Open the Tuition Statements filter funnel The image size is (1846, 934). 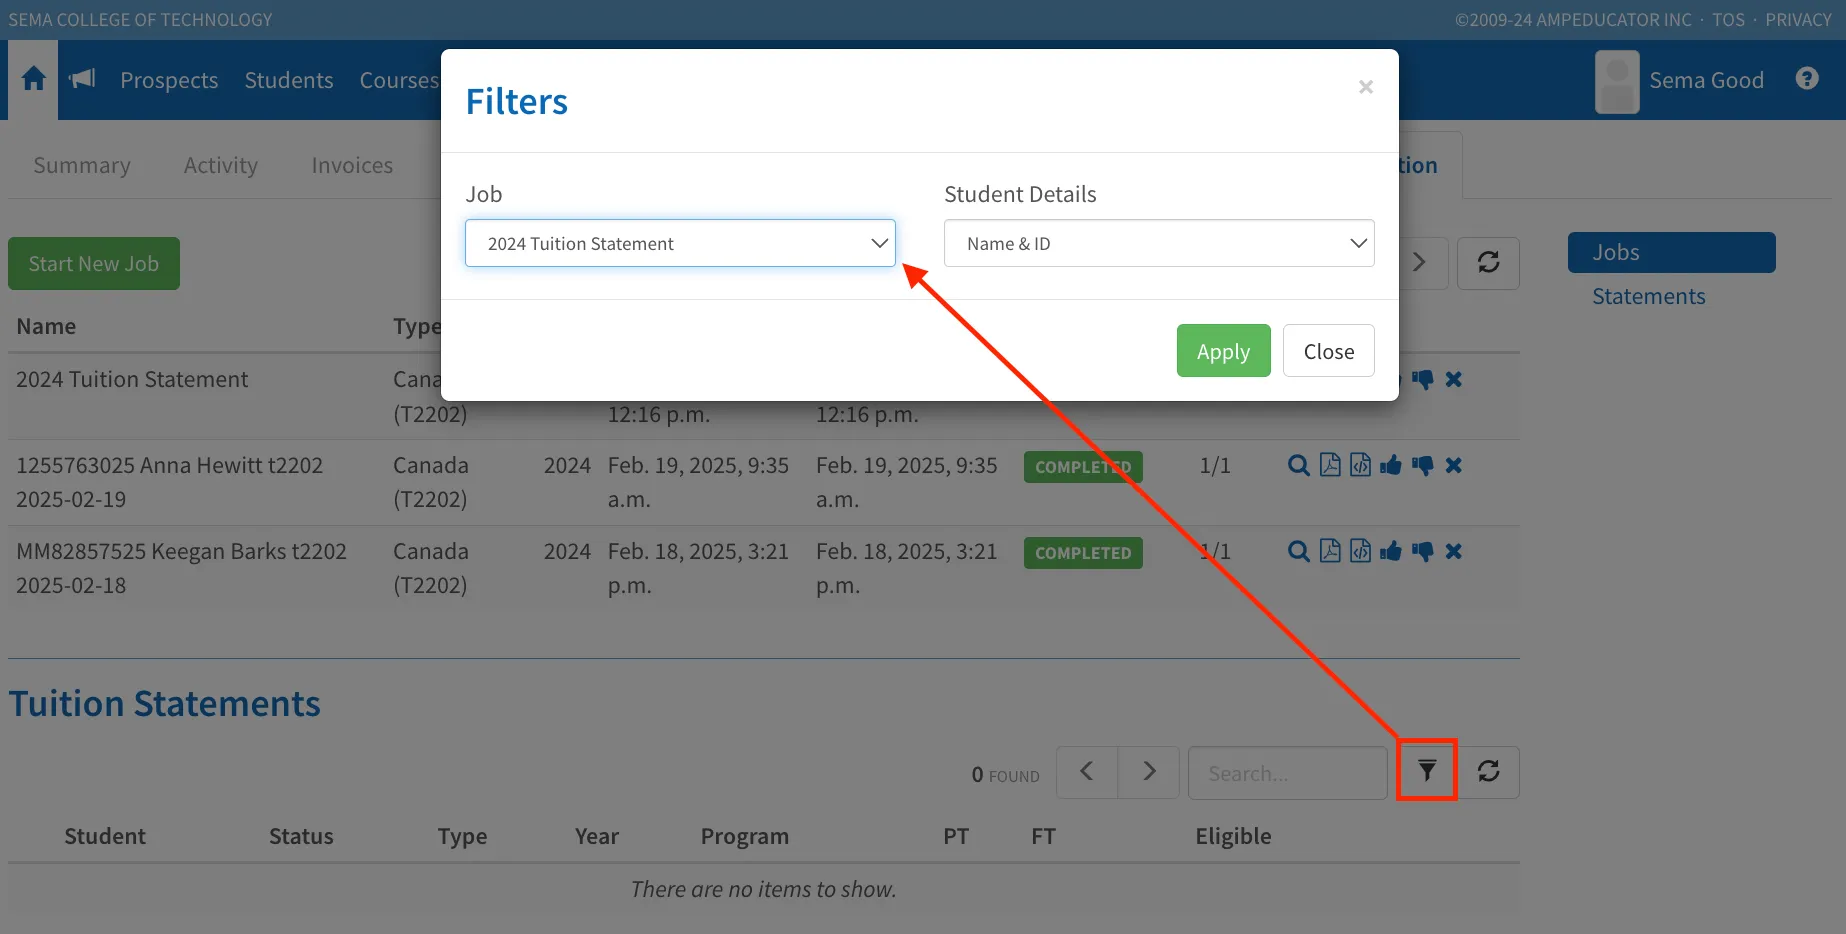[x=1427, y=771]
